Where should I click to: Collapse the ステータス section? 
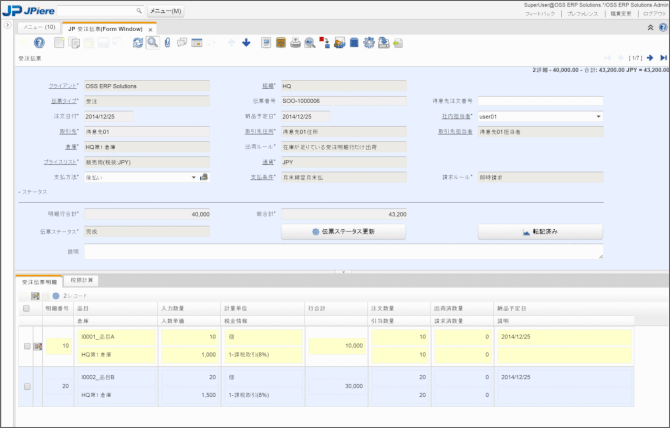[x=33, y=192]
